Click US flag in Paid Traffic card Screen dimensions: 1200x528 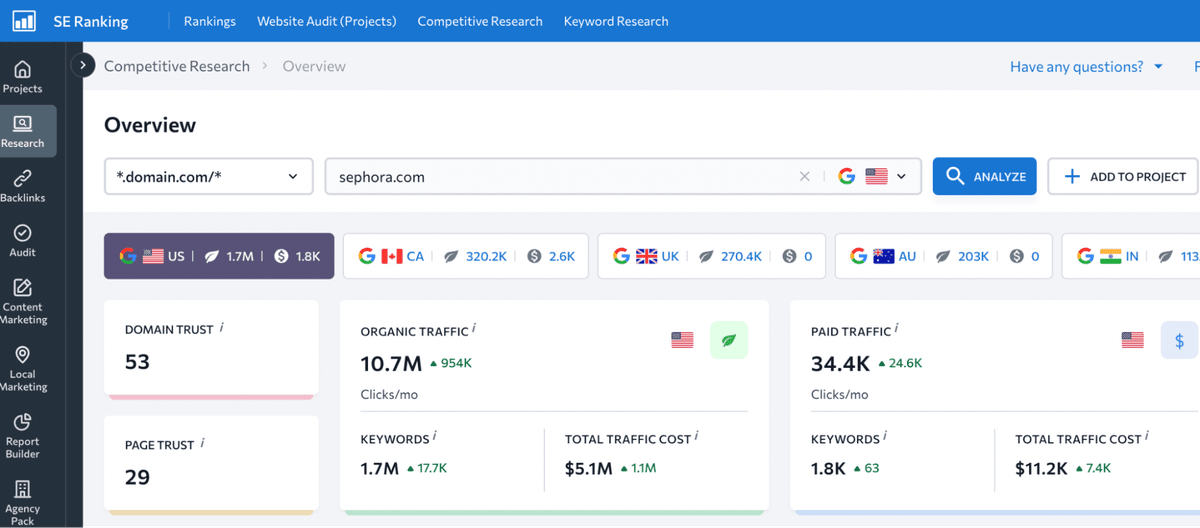[1132, 340]
